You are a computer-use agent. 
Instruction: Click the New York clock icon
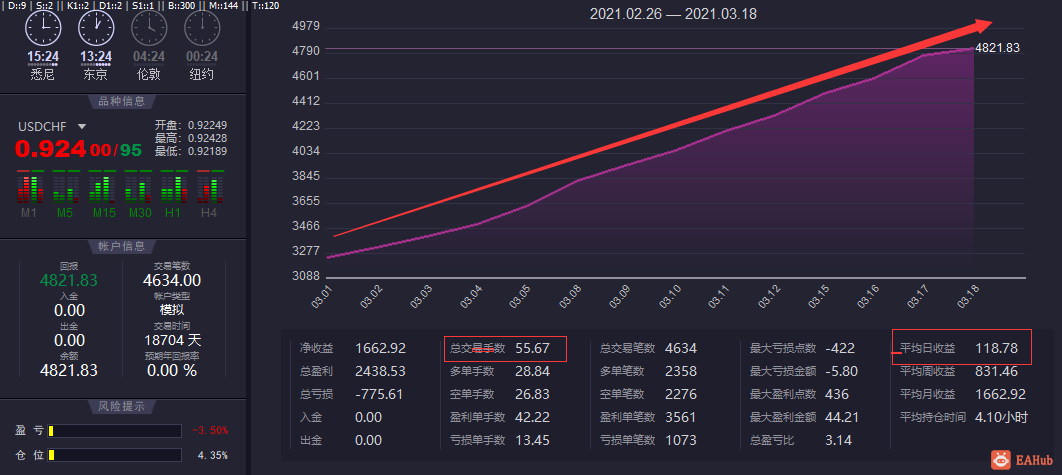coord(202,28)
